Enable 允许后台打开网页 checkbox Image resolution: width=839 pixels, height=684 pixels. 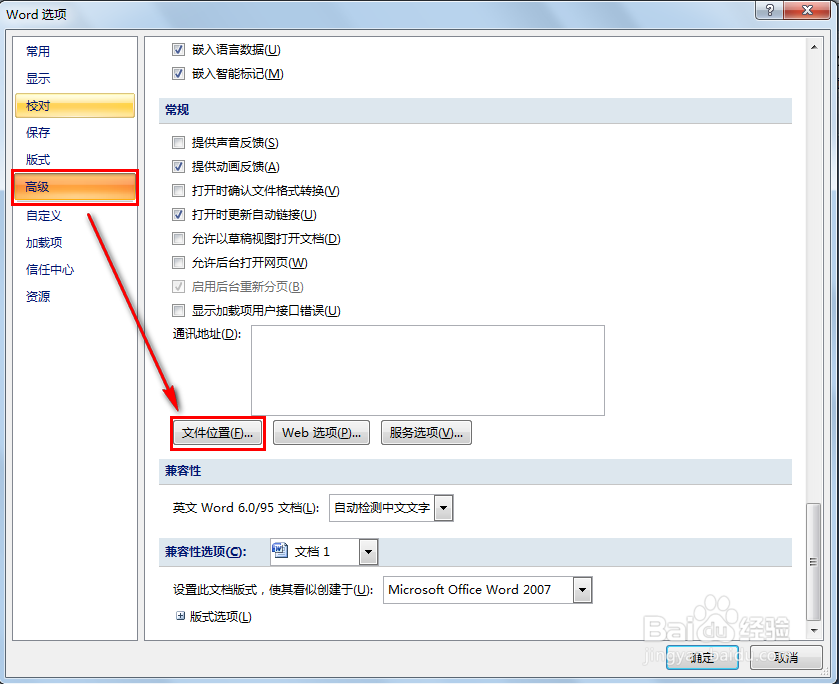point(178,262)
